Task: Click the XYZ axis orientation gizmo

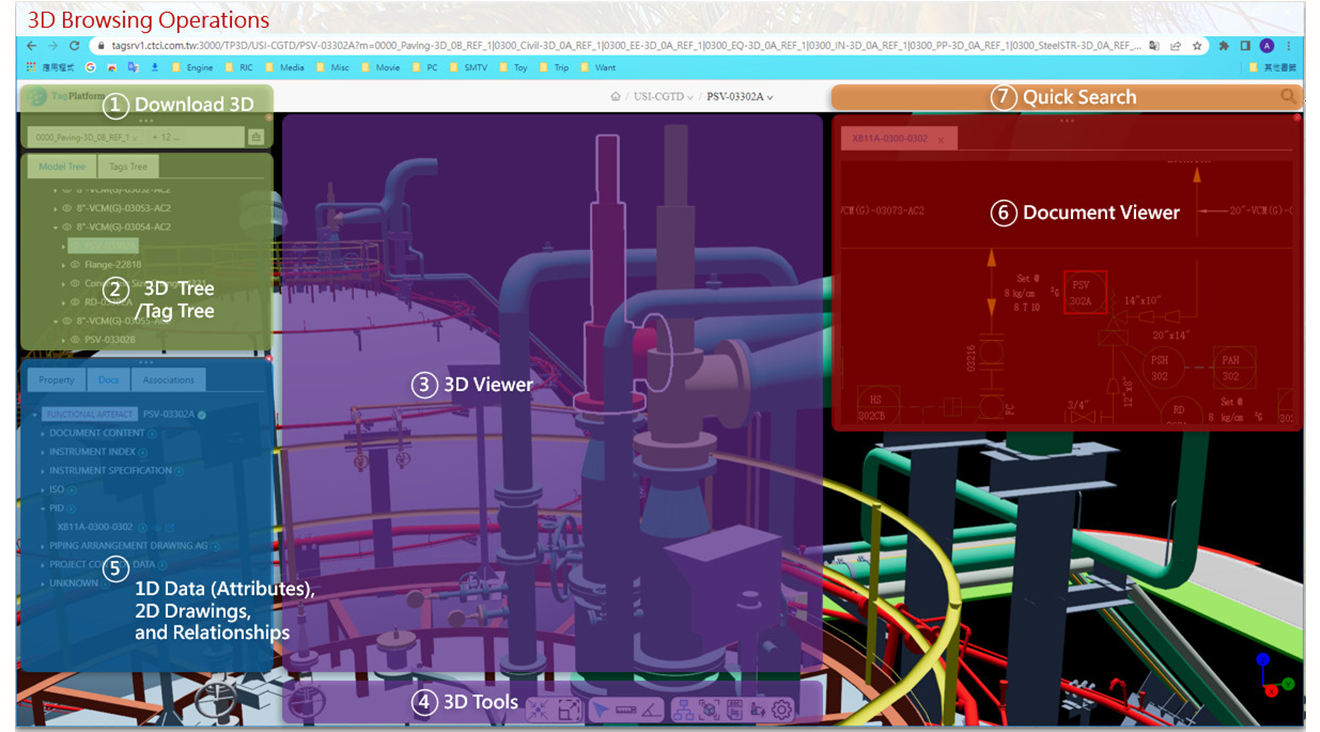Action: pyautogui.click(x=1275, y=676)
